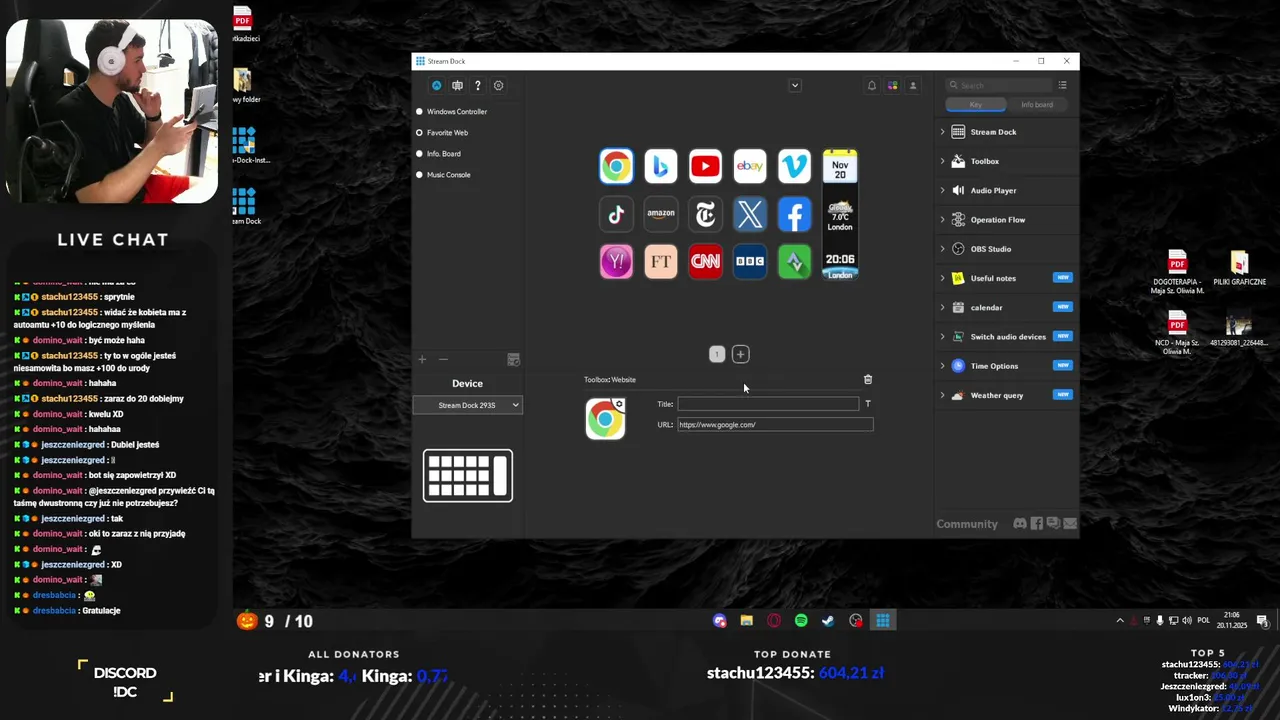The image size is (1280, 720).
Task: Select the Amazon key
Action: (661, 213)
